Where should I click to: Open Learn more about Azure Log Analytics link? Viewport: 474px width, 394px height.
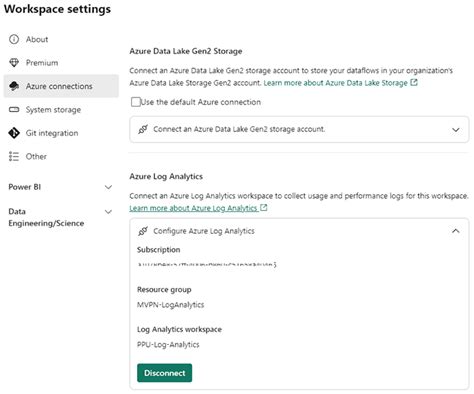point(194,208)
